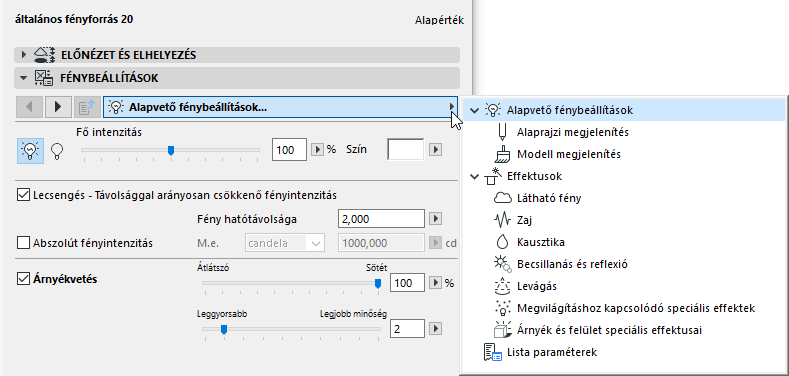Click the flare icon for Becsillanás és reflexió

(x=502, y=264)
